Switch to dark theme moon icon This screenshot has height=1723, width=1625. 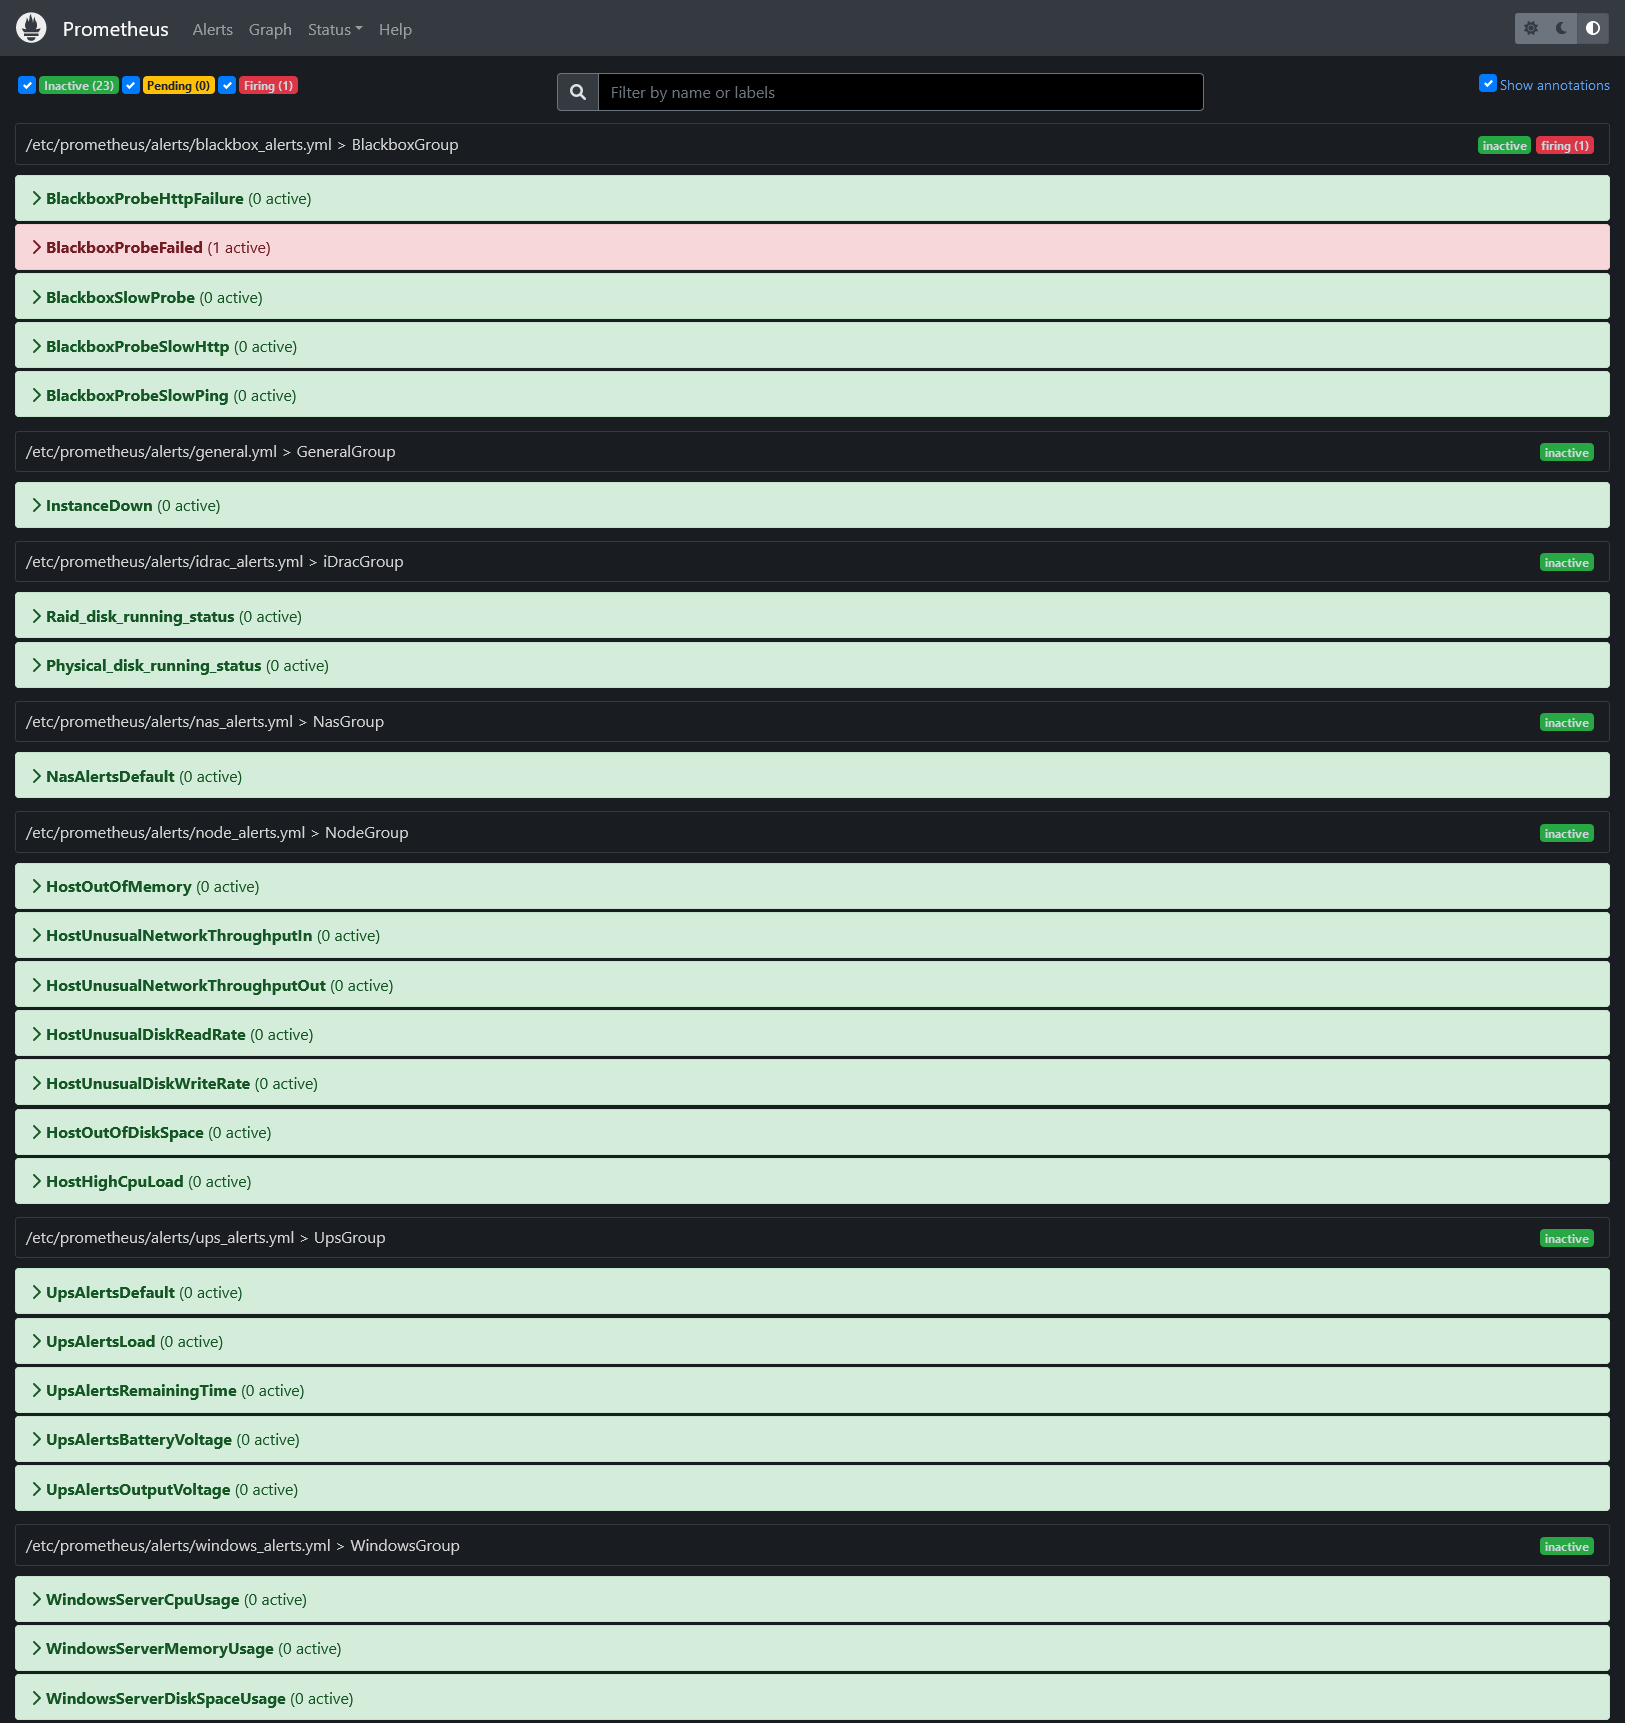point(1561,29)
